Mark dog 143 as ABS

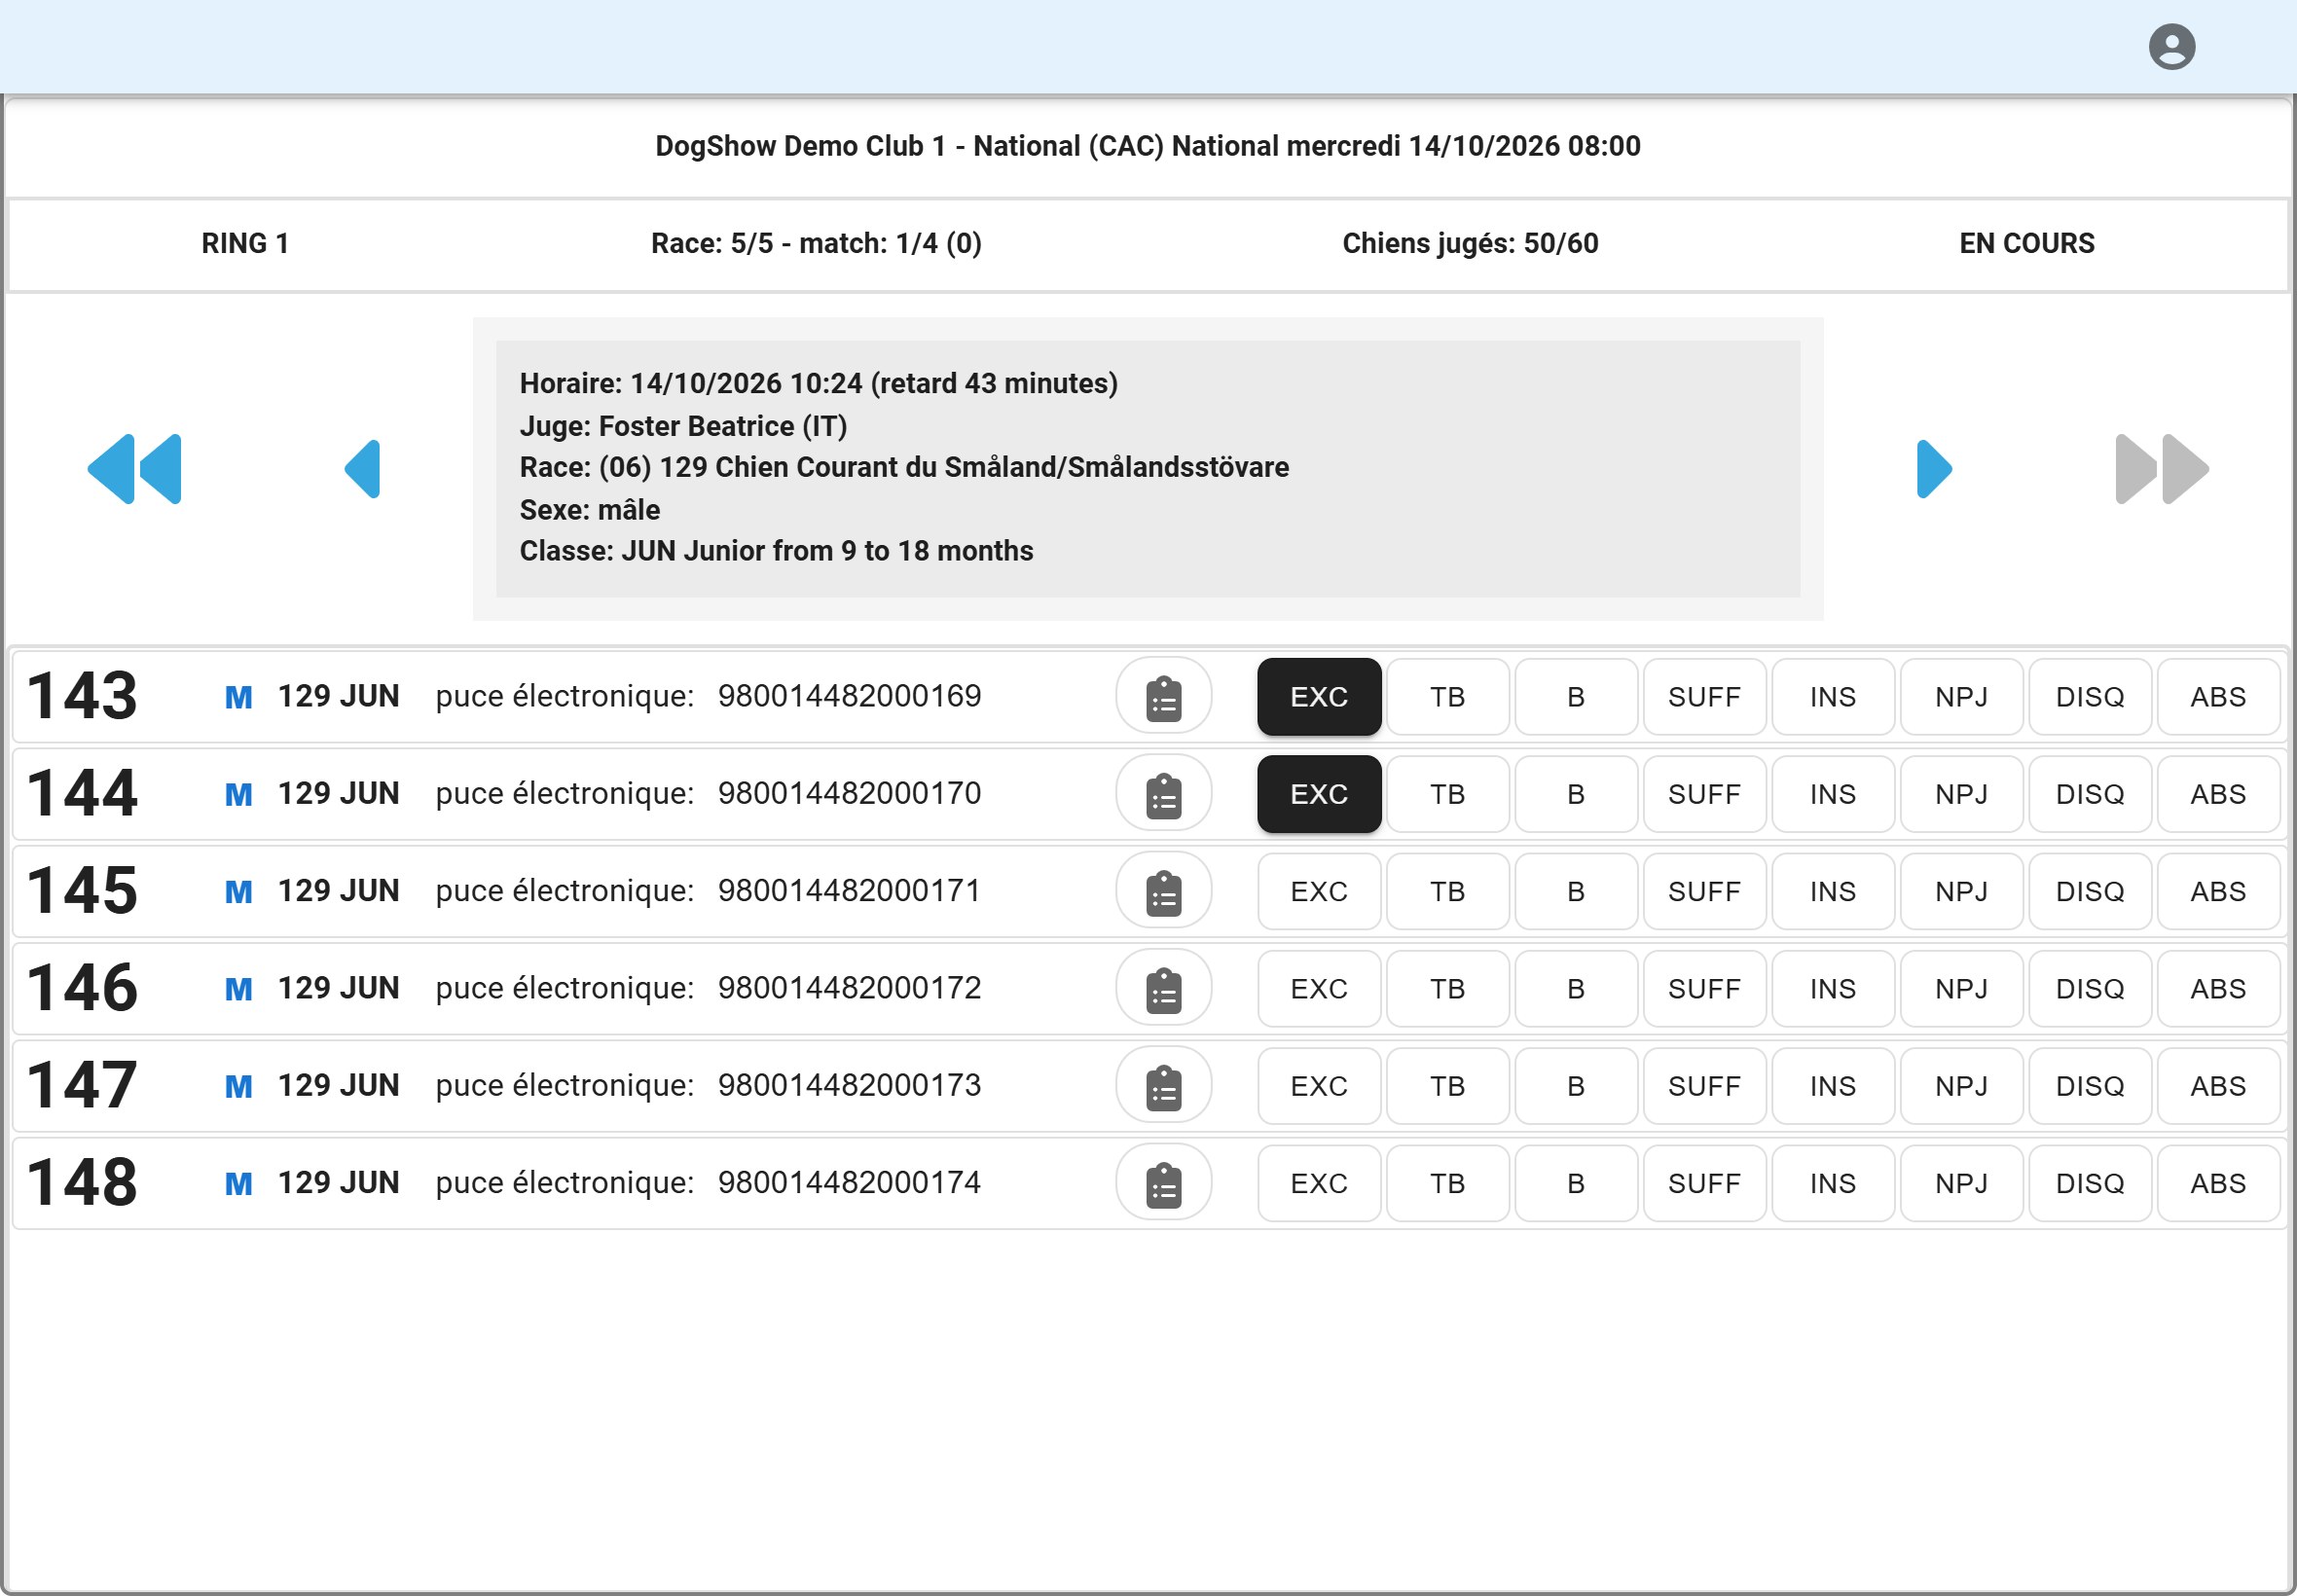pos(2218,696)
